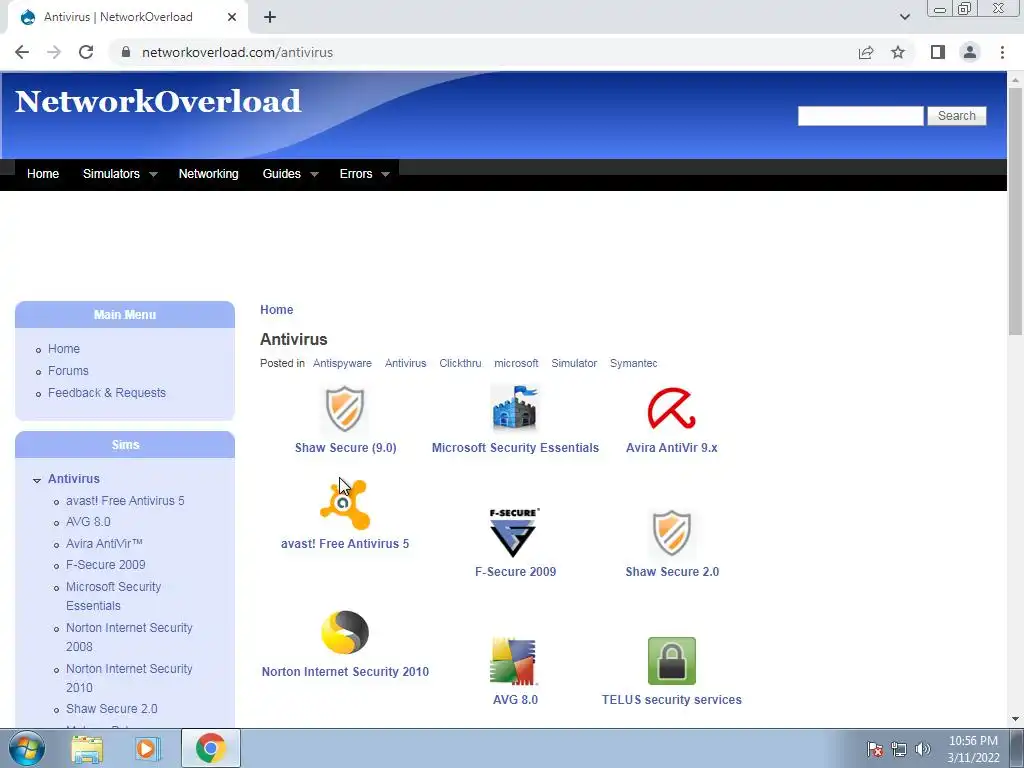This screenshot has width=1024, height=768.
Task: Select avast! Free Antivirus 5 in Sims sidebar
Action: pyautogui.click(x=125, y=501)
